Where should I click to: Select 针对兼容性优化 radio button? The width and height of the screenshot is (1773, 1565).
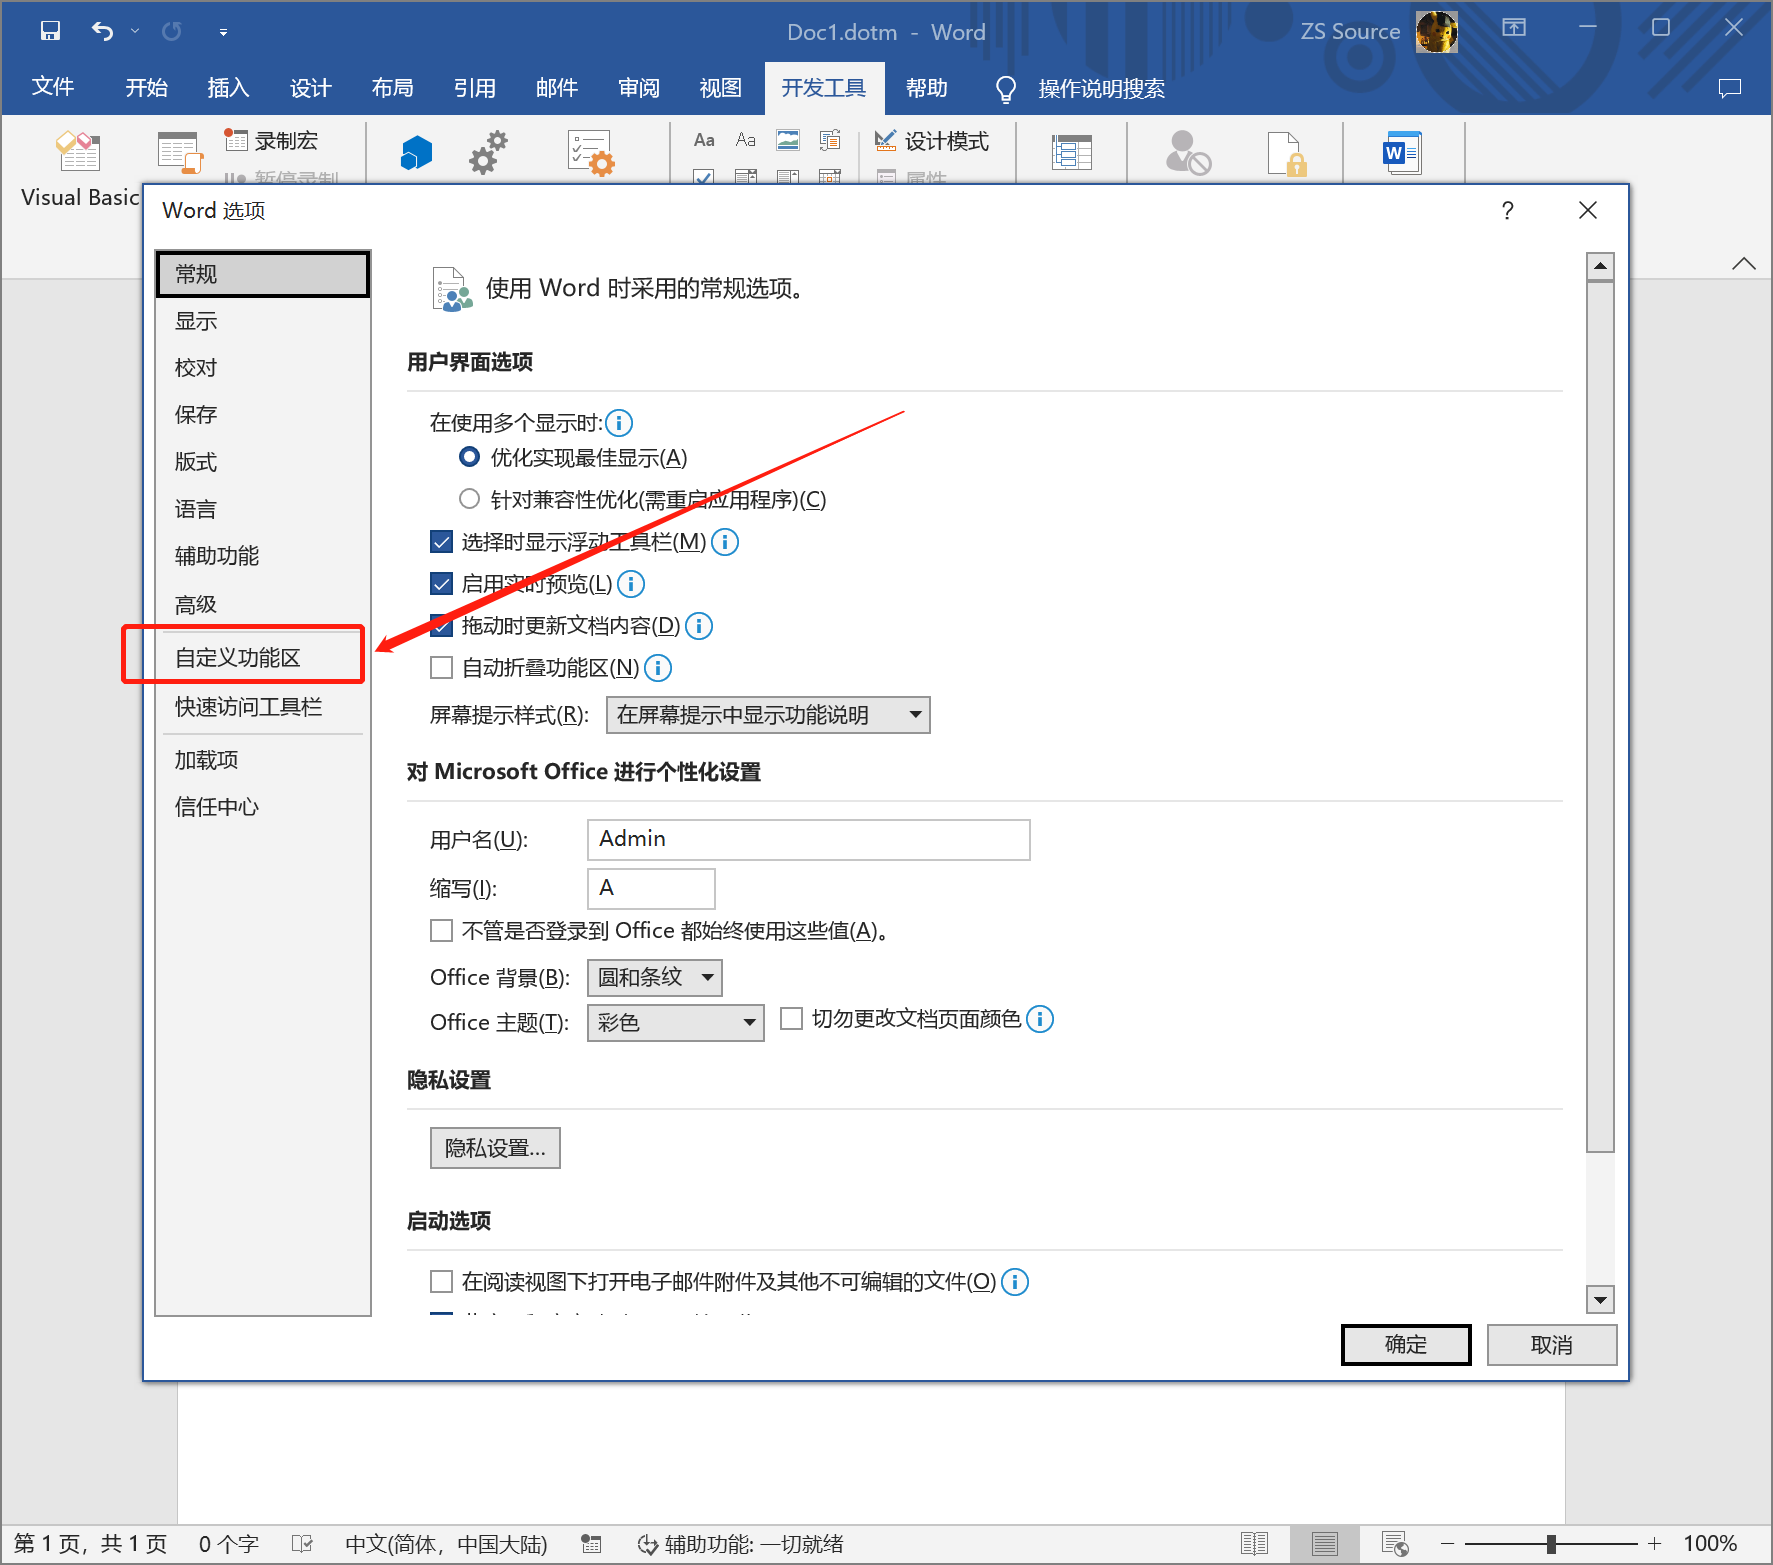click(469, 499)
